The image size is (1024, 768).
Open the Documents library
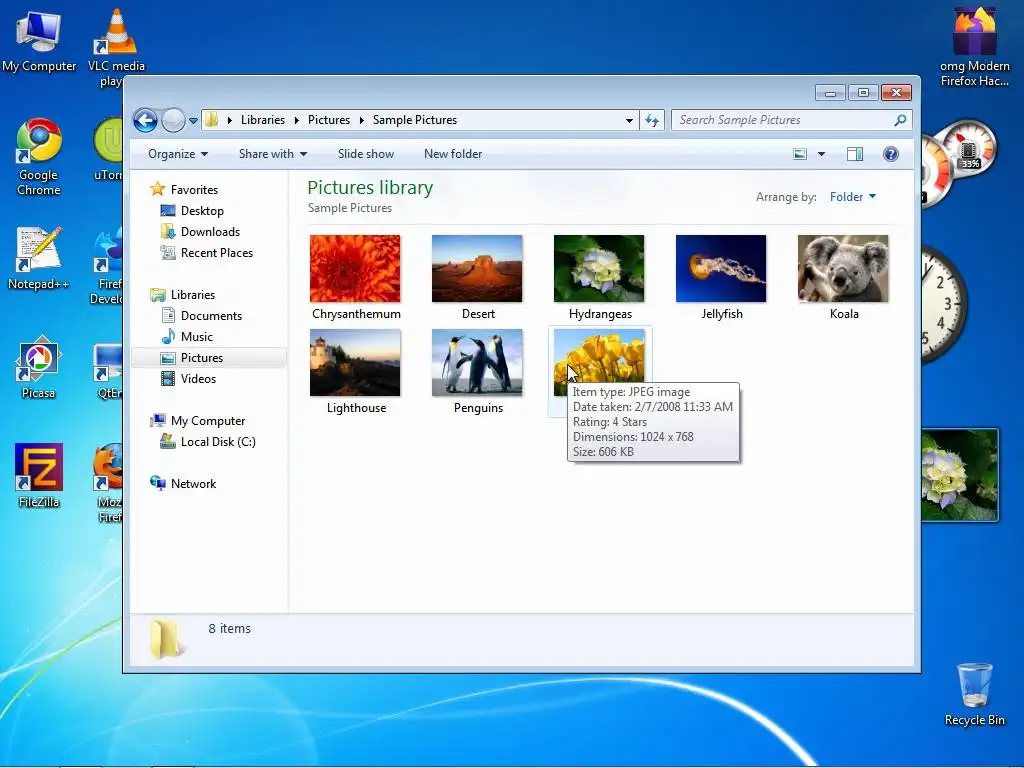point(211,316)
